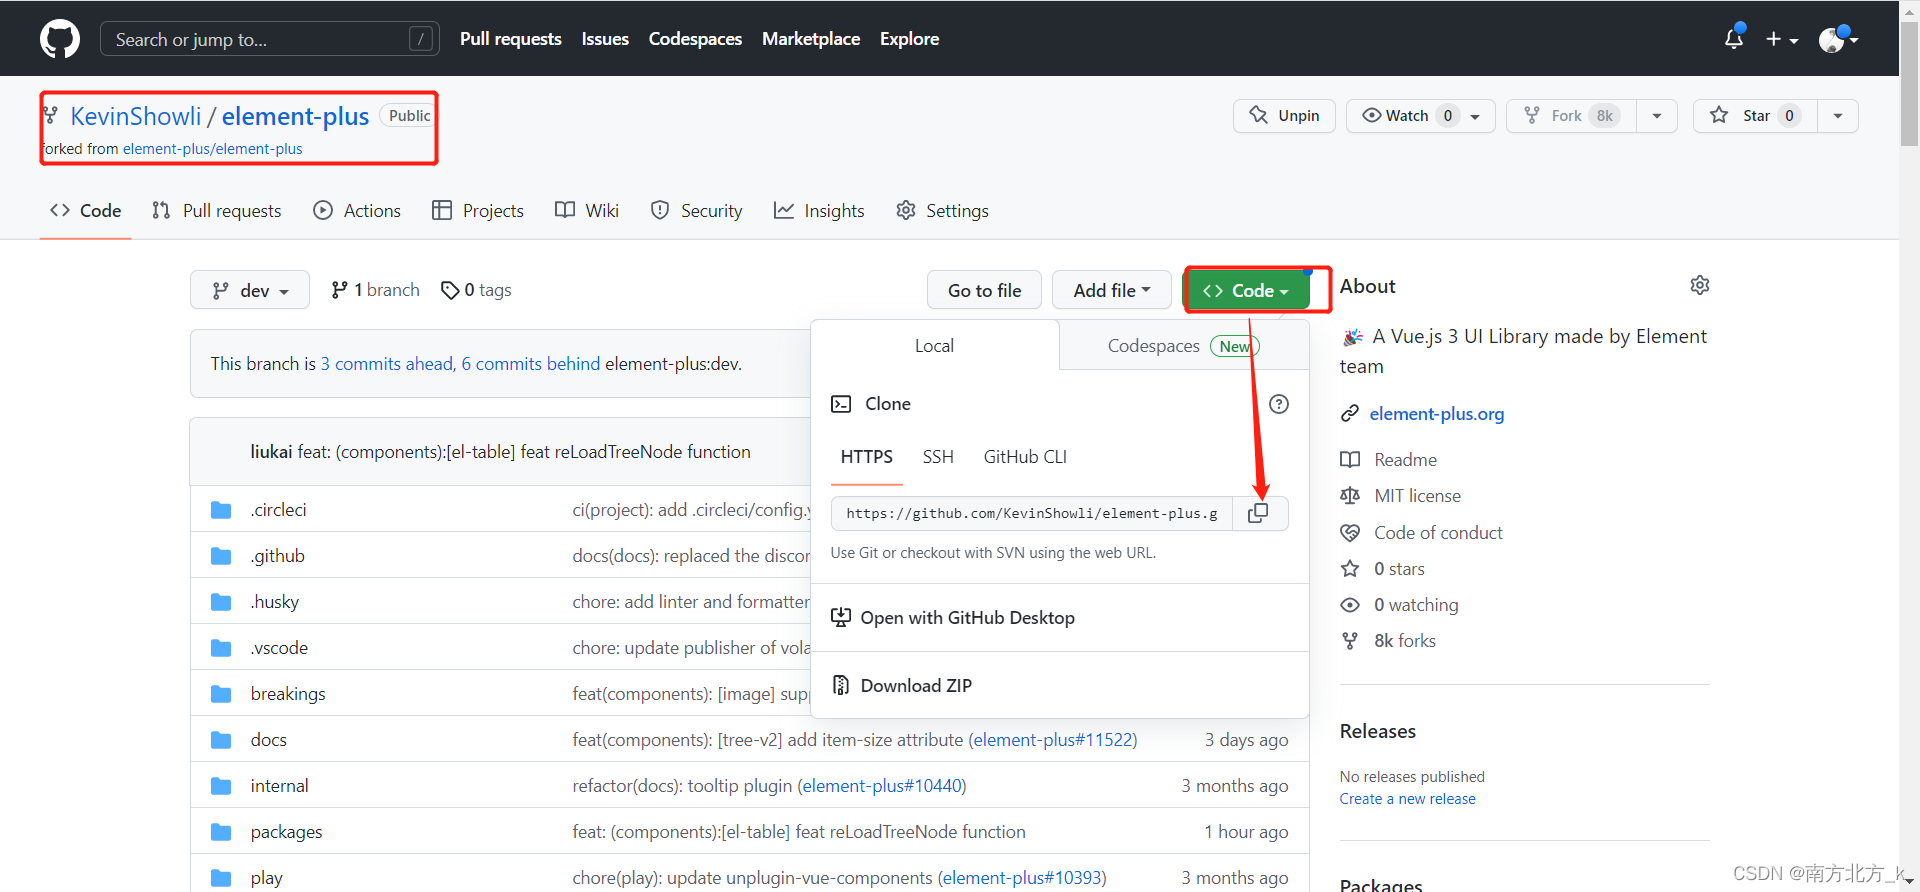View the 1 branch link
Screen dimensions: 1920x892
[375, 290]
